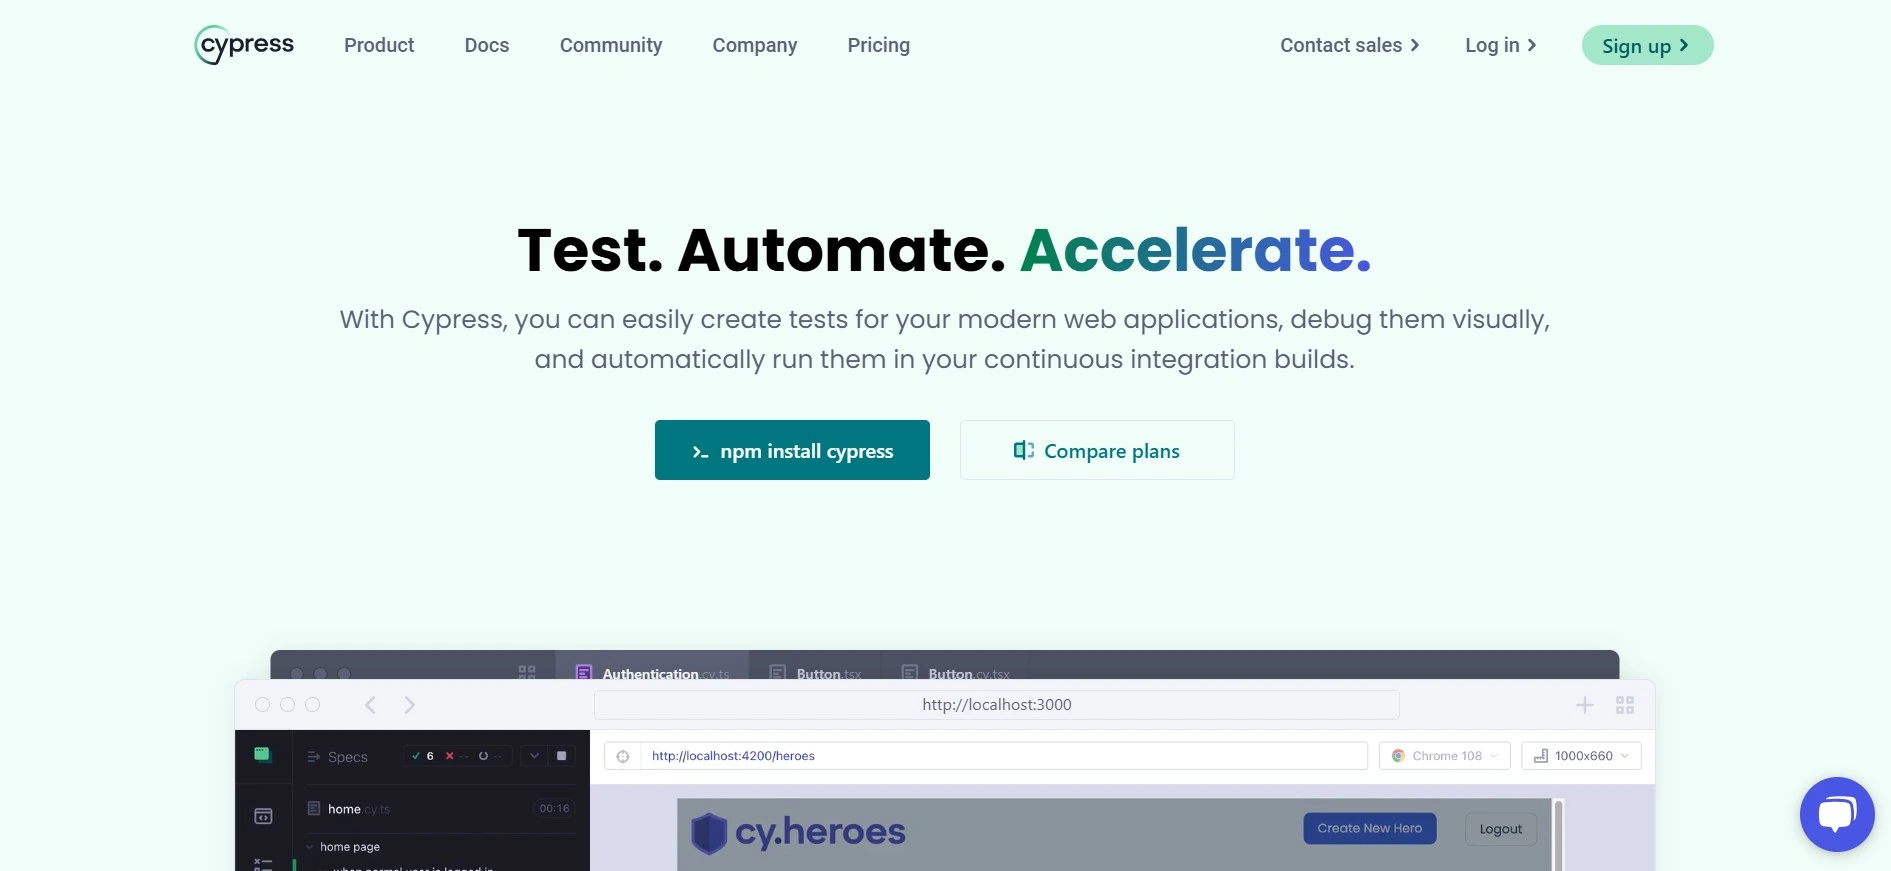This screenshot has height=871, width=1891.
Task: Click the pending tests spinner indicator
Action: point(484,756)
